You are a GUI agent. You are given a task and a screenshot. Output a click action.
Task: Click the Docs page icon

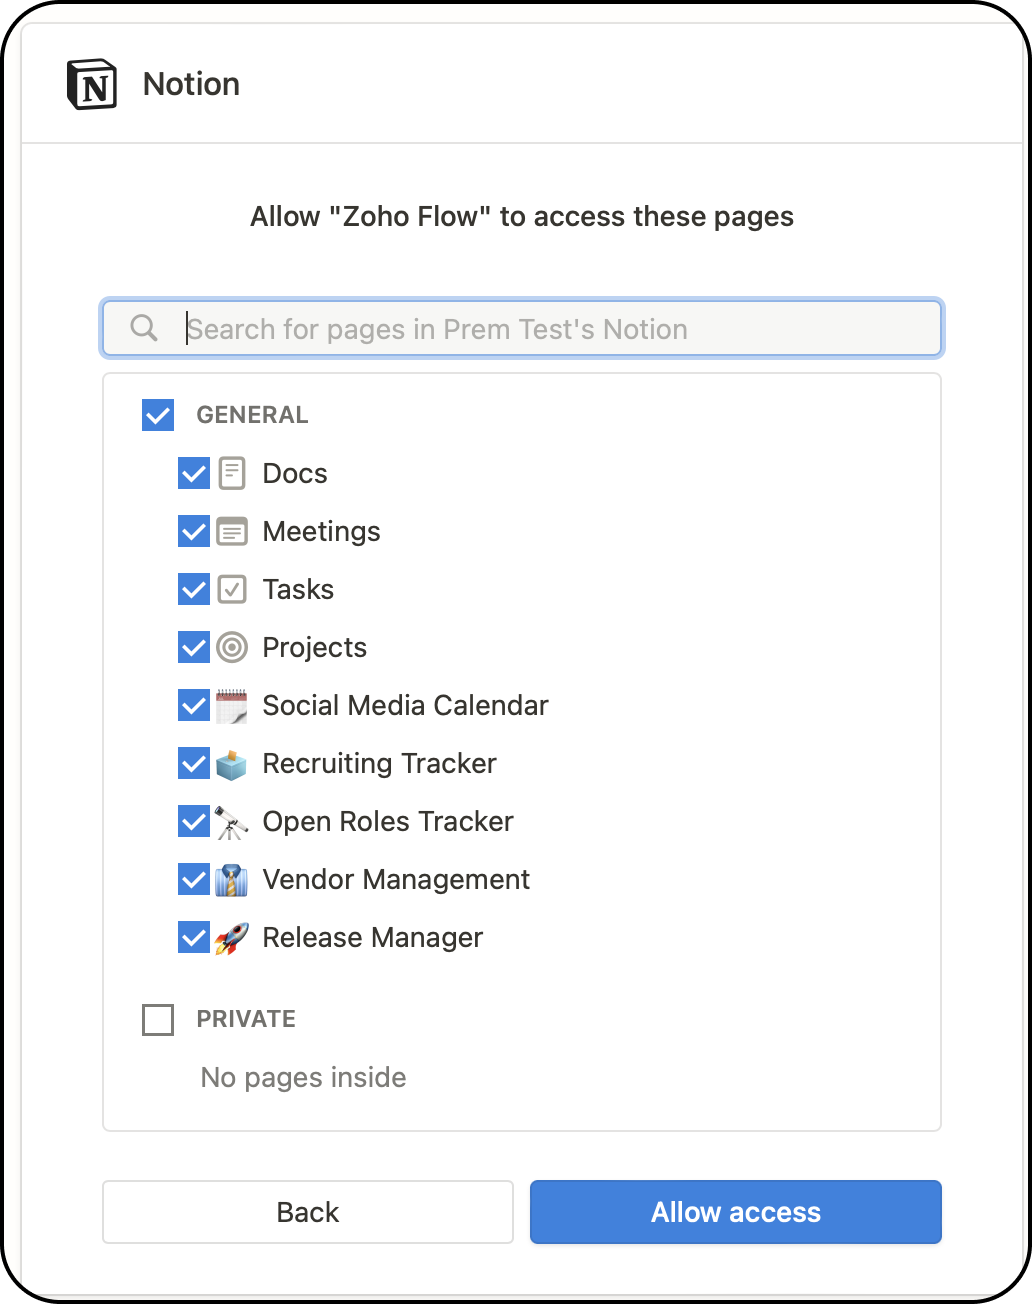[x=232, y=473]
